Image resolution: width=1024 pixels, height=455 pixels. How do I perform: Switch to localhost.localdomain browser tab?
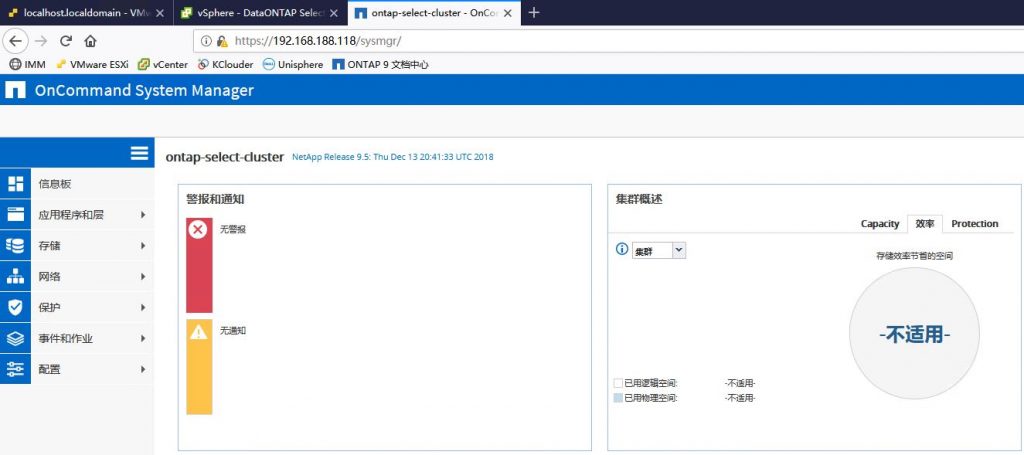tap(84, 13)
